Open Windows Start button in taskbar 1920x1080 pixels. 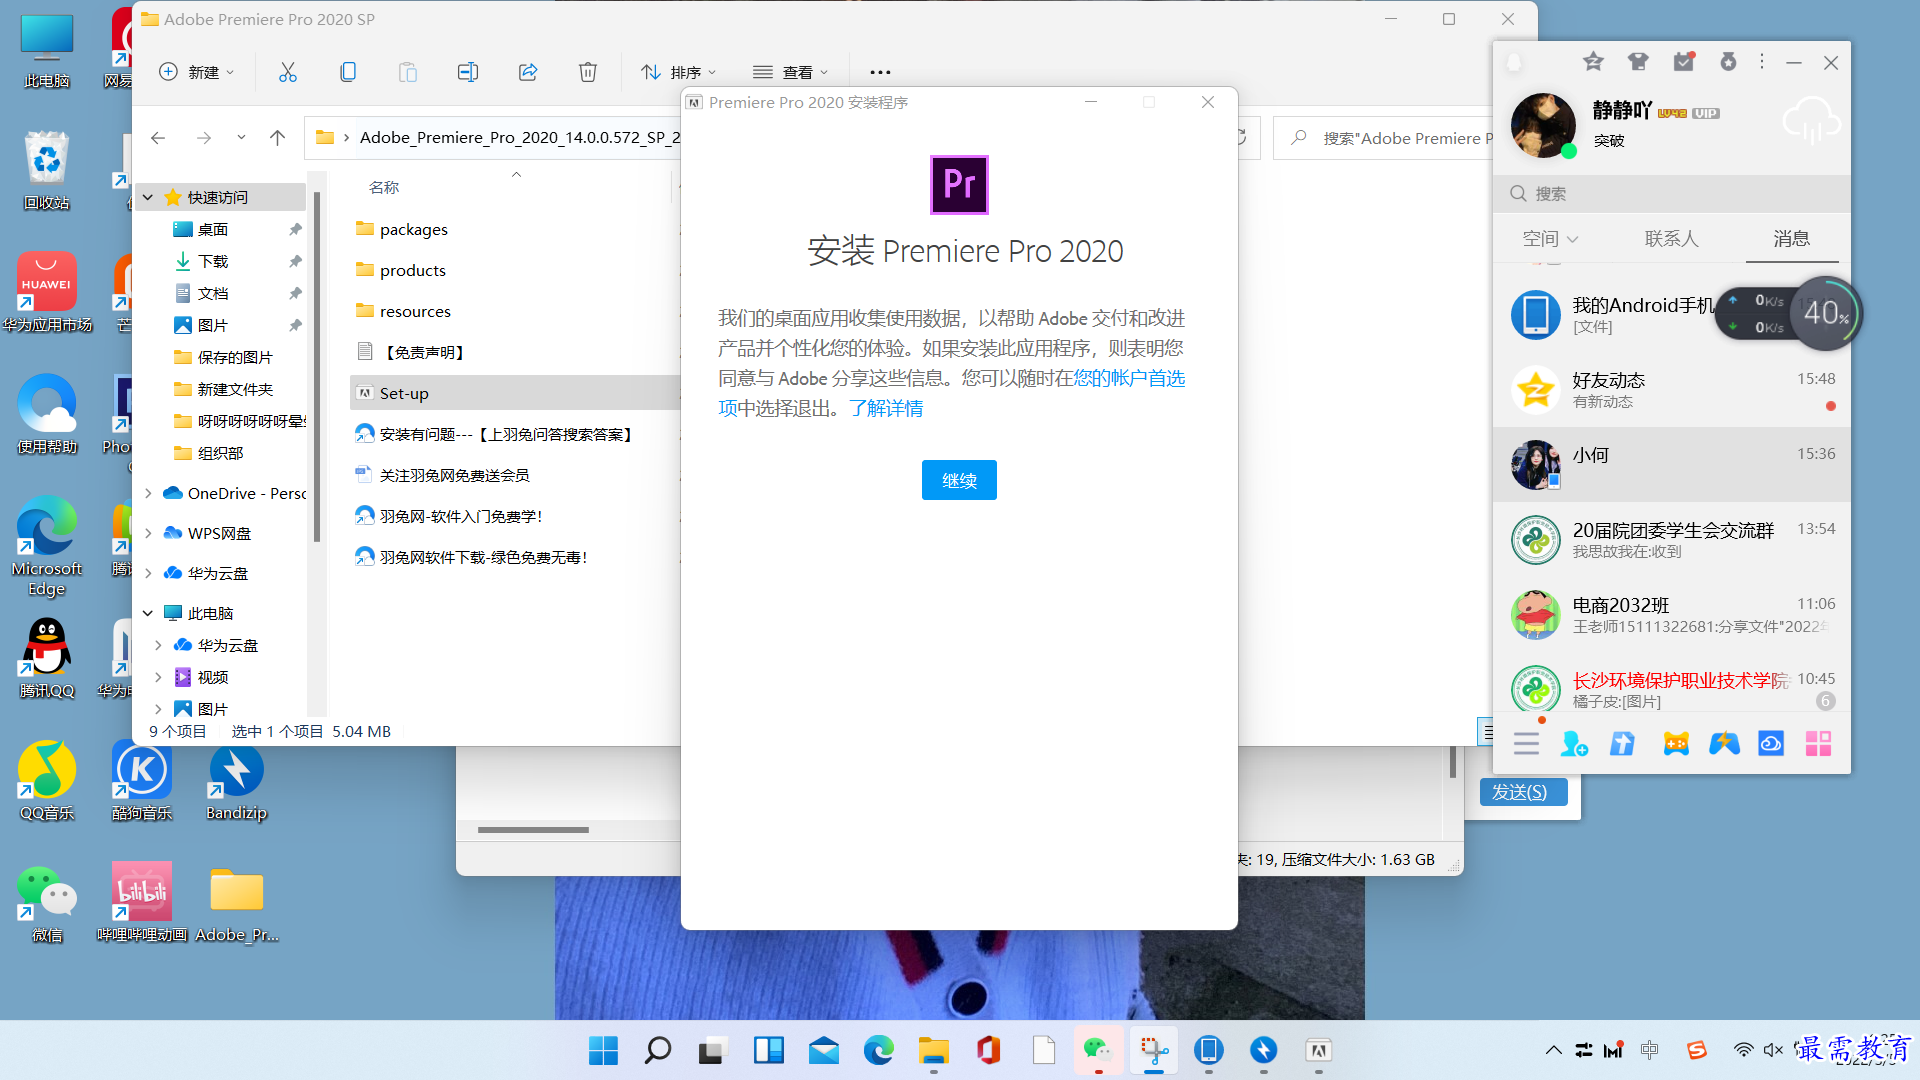tap(603, 1051)
